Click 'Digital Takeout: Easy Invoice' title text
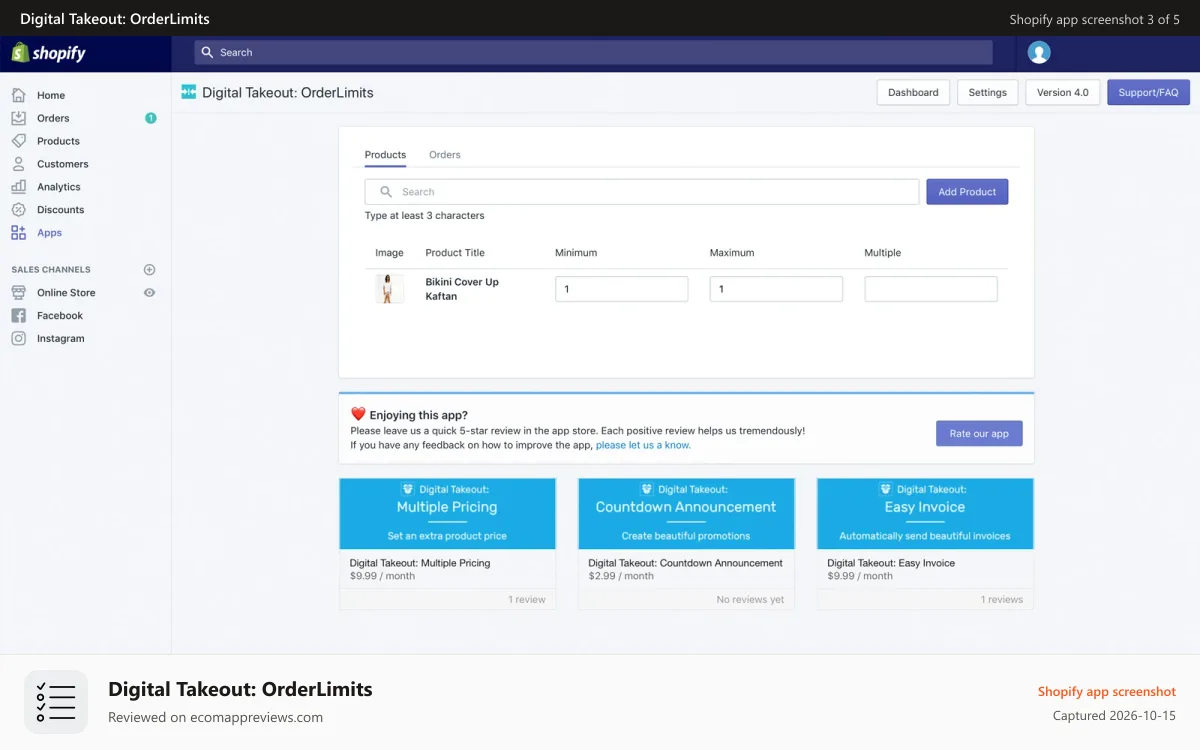 (x=891, y=563)
